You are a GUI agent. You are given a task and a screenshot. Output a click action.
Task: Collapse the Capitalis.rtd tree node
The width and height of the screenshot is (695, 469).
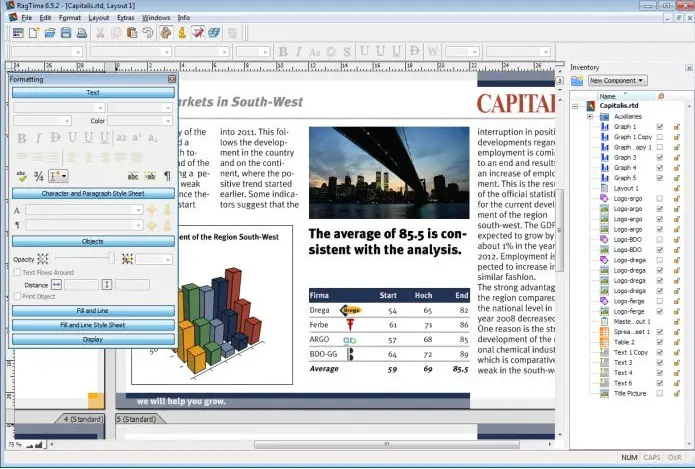[575, 106]
